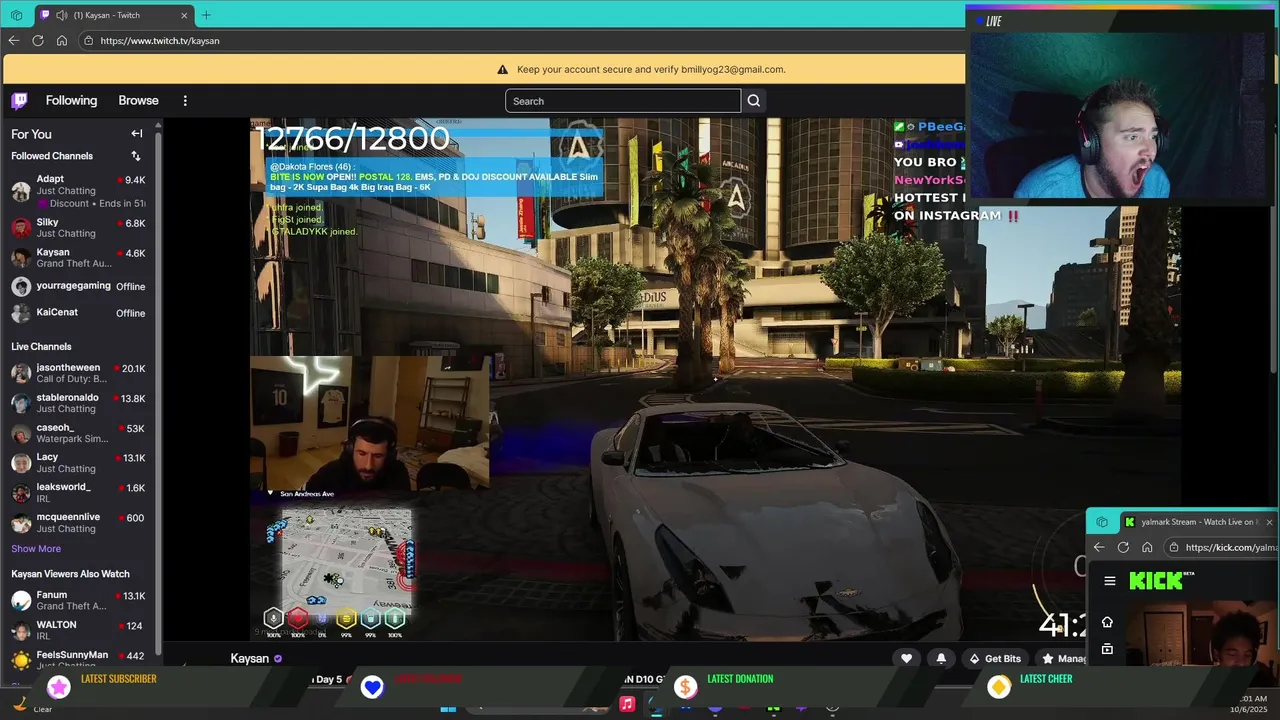Expand the list with Show More

click(36, 548)
